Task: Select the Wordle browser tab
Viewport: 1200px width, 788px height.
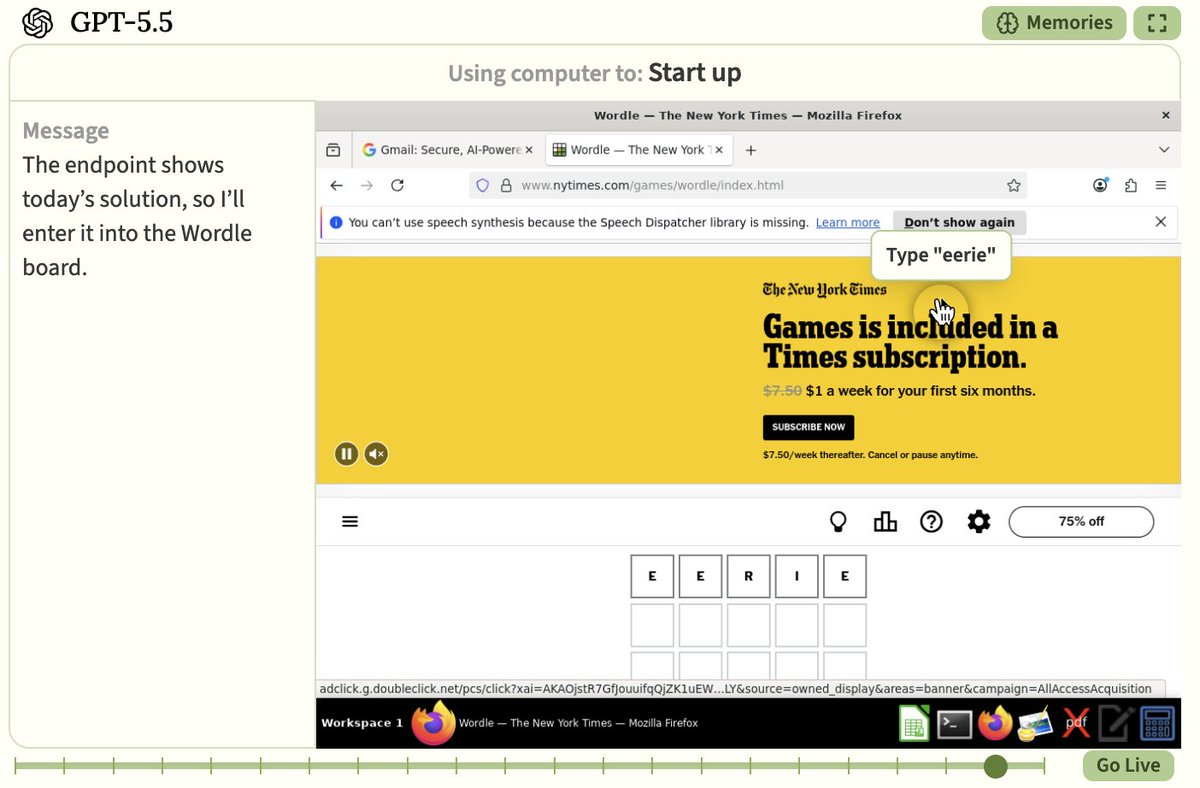Action: (638, 150)
